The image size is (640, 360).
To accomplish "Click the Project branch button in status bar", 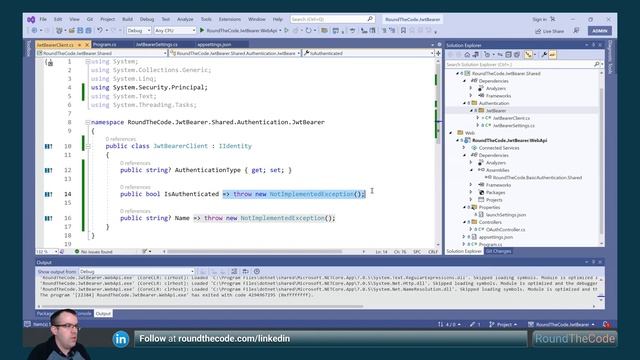I will pos(503,324).
